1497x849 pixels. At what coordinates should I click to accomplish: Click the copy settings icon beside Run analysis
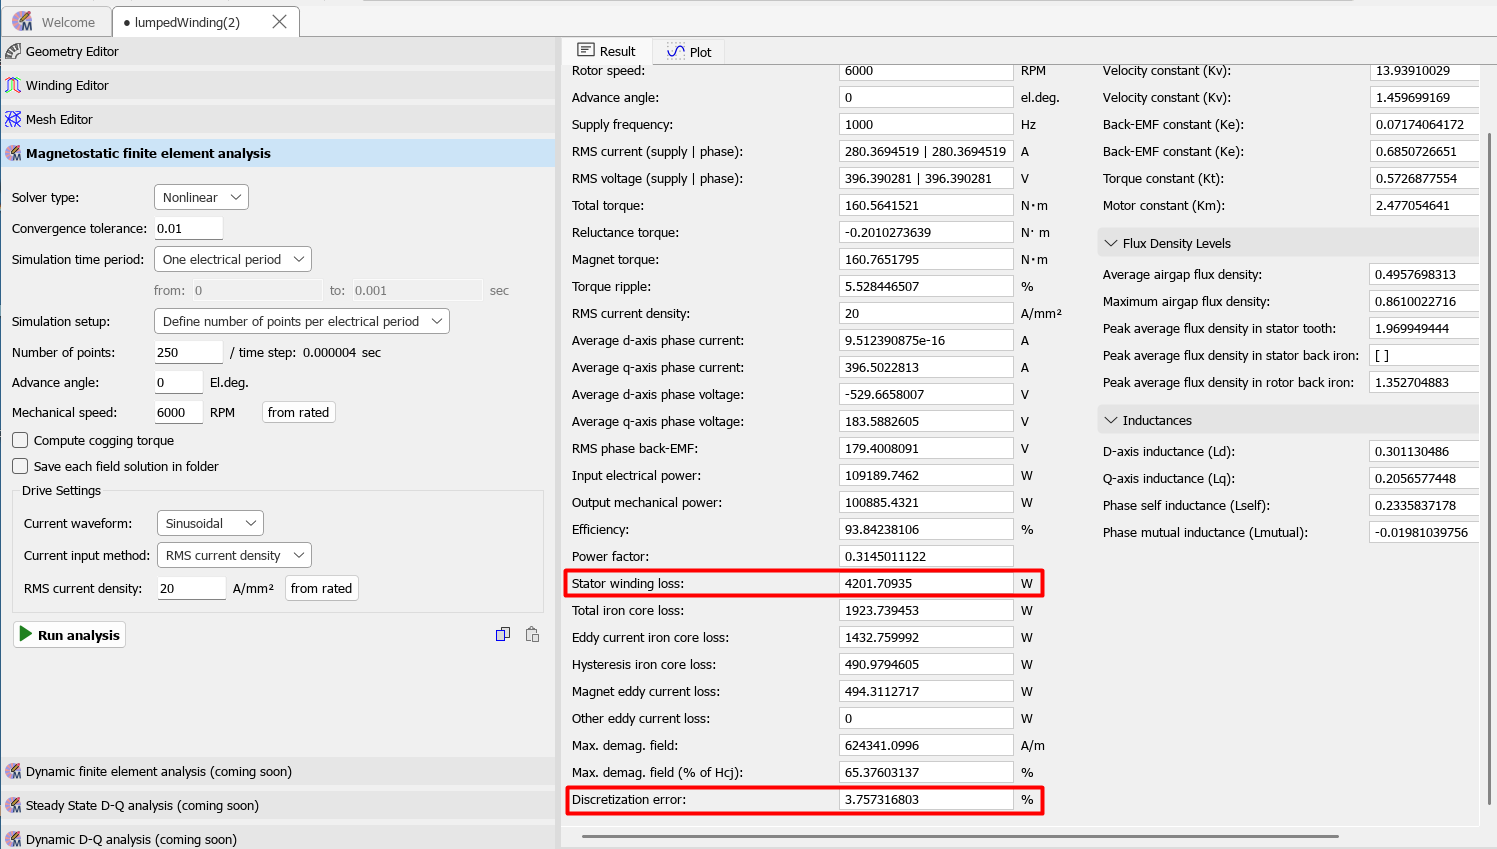click(503, 634)
